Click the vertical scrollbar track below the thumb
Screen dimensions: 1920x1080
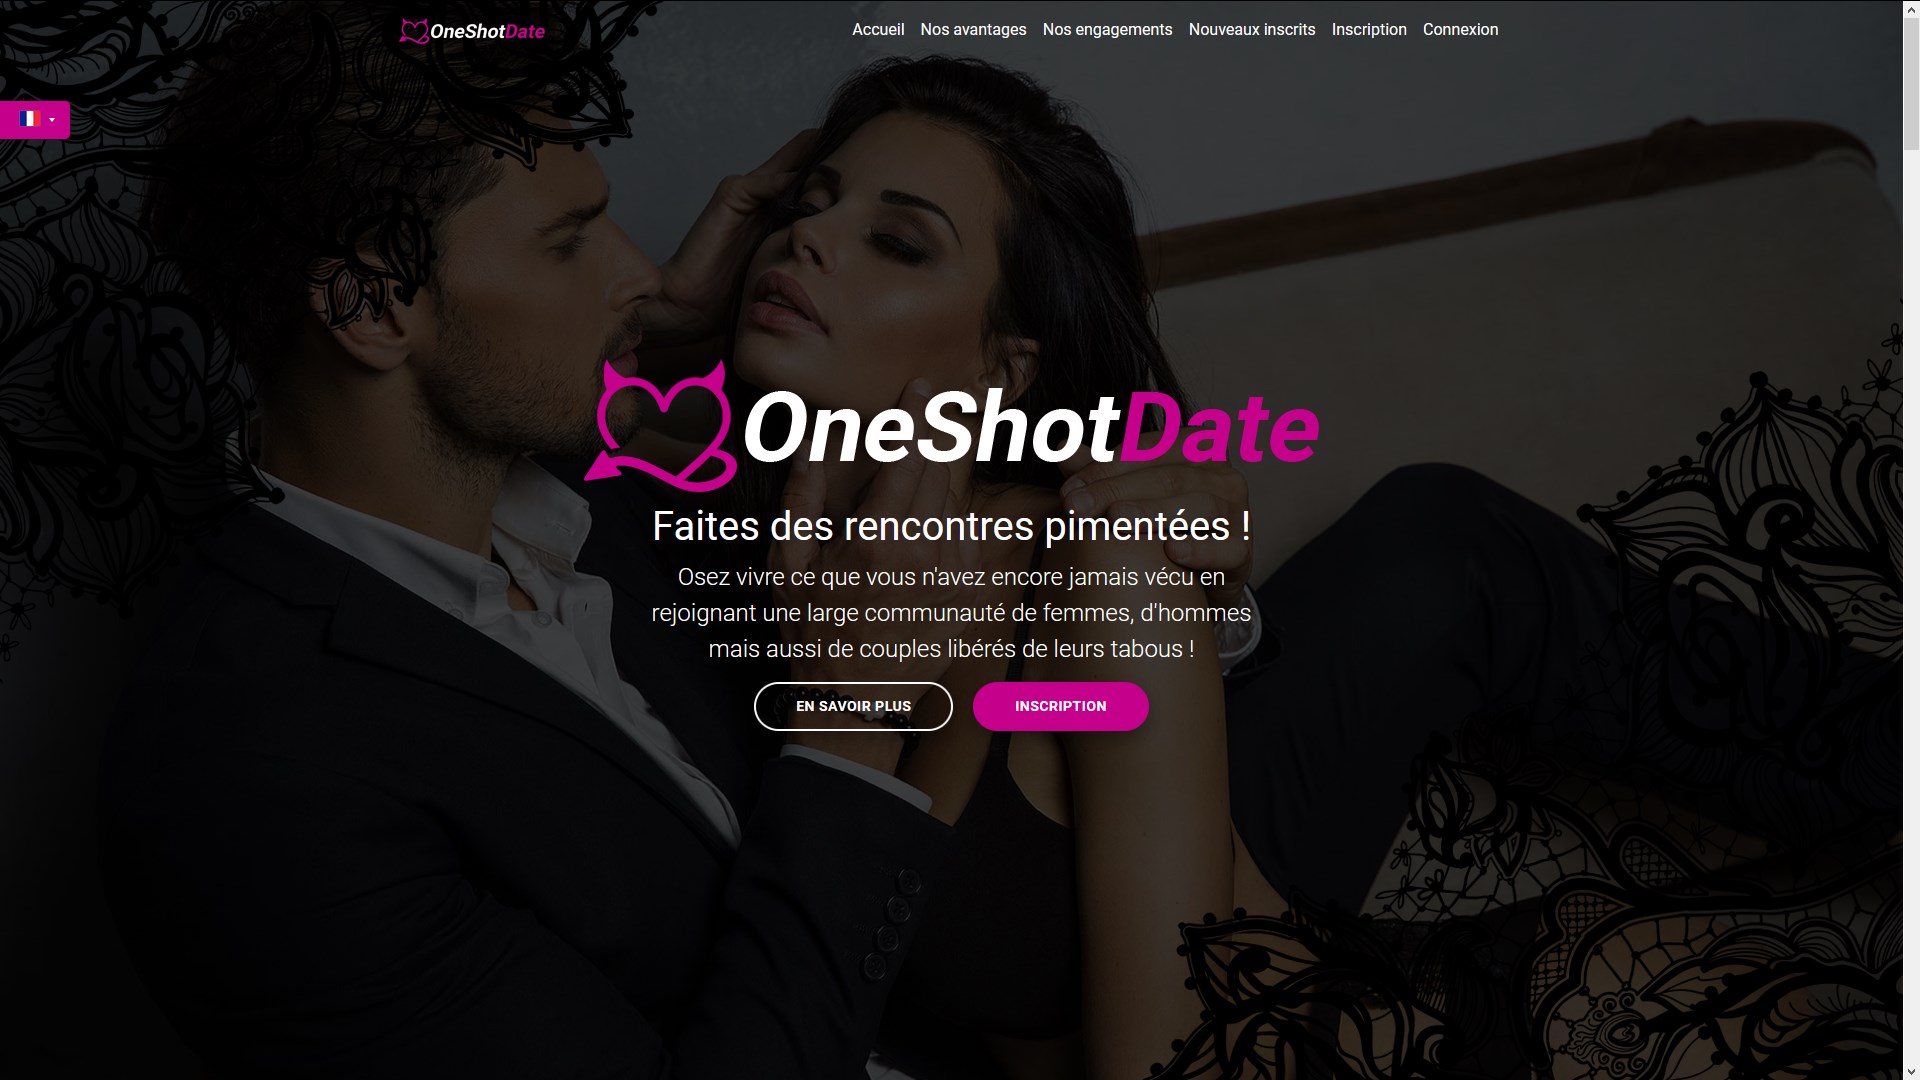tap(1911, 600)
